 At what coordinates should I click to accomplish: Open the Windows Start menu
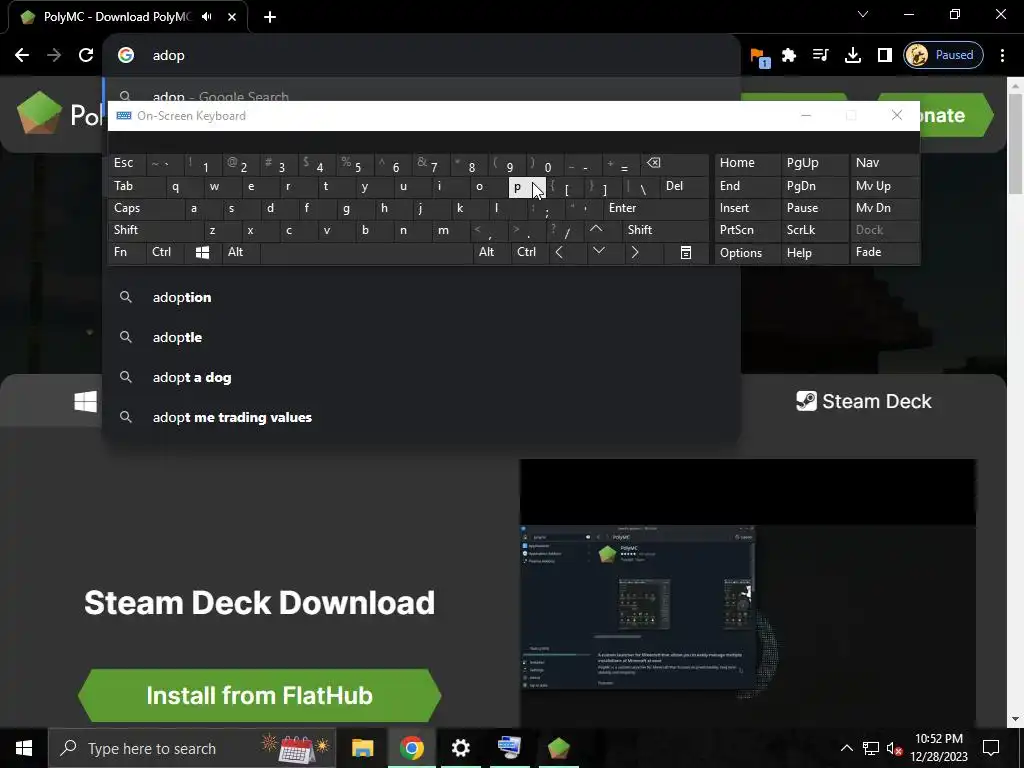coord(24,748)
